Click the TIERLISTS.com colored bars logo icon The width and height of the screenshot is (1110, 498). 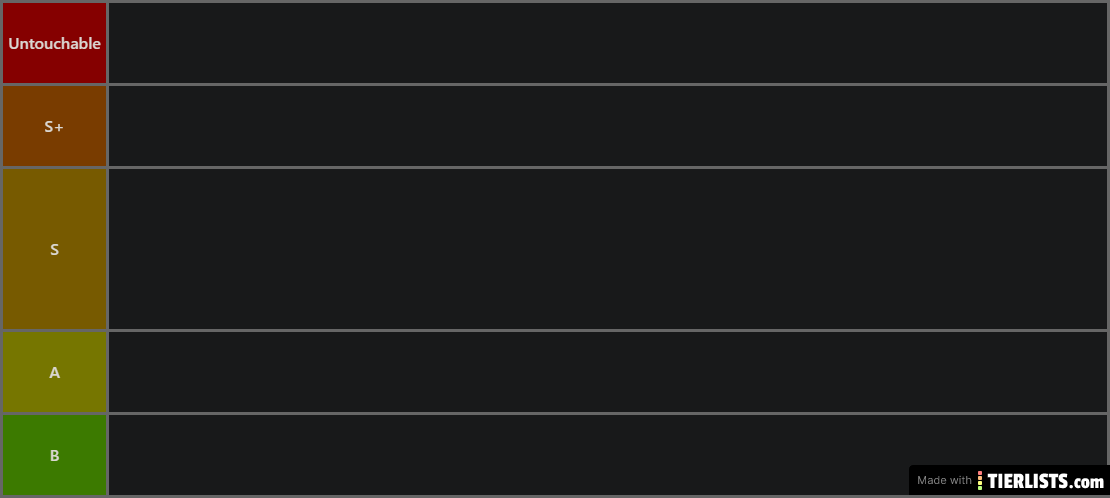pyautogui.click(x=980, y=481)
